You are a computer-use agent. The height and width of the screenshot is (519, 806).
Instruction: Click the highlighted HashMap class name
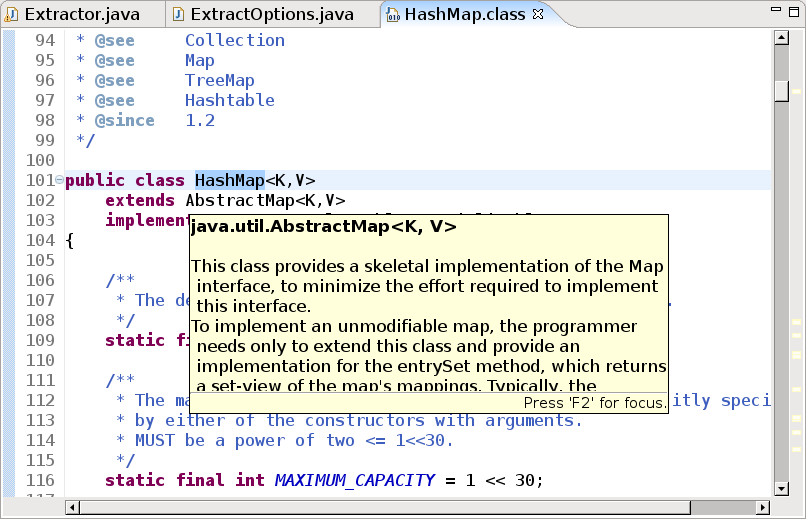click(x=229, y=180)
